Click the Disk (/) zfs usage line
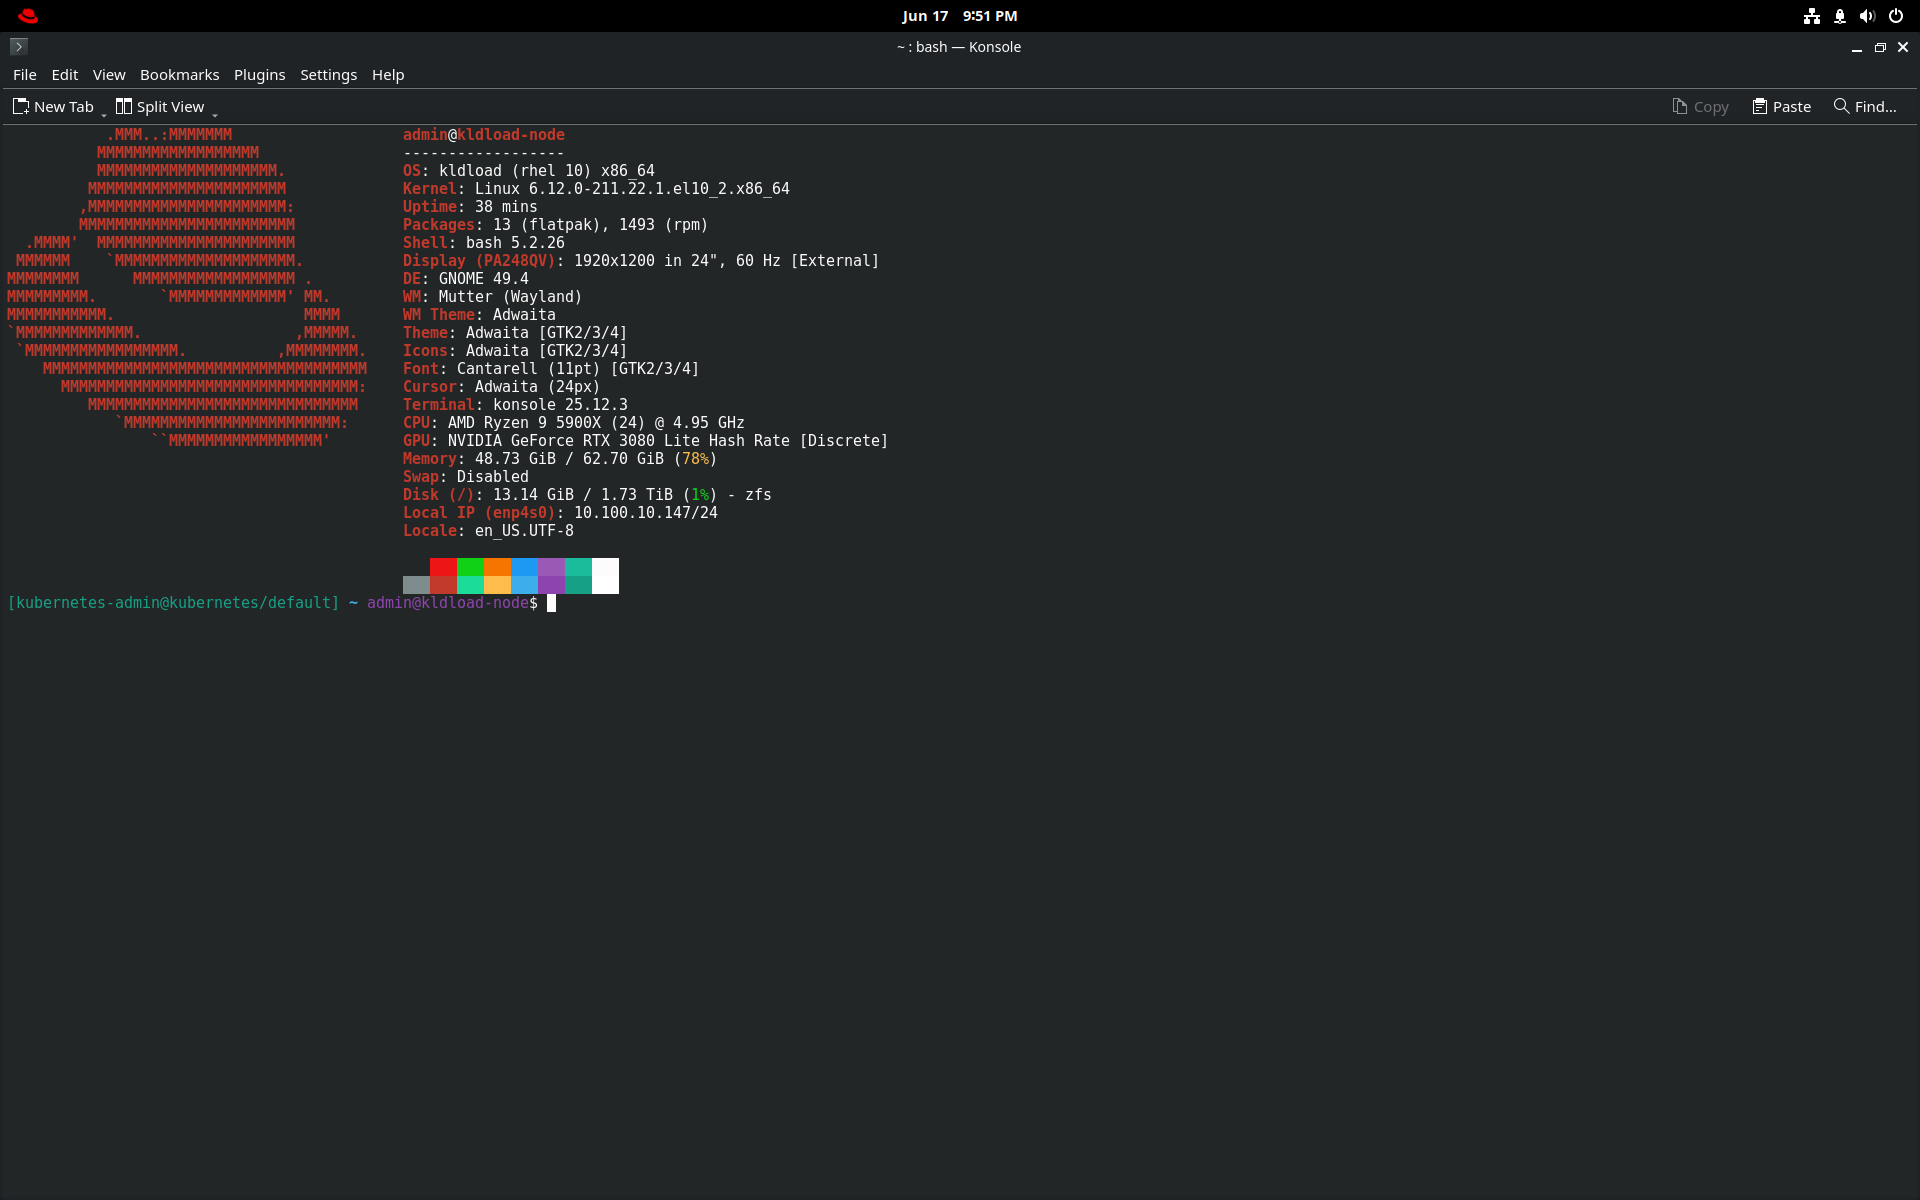Screen dimensions: 1920x1200 click(587, 495)
